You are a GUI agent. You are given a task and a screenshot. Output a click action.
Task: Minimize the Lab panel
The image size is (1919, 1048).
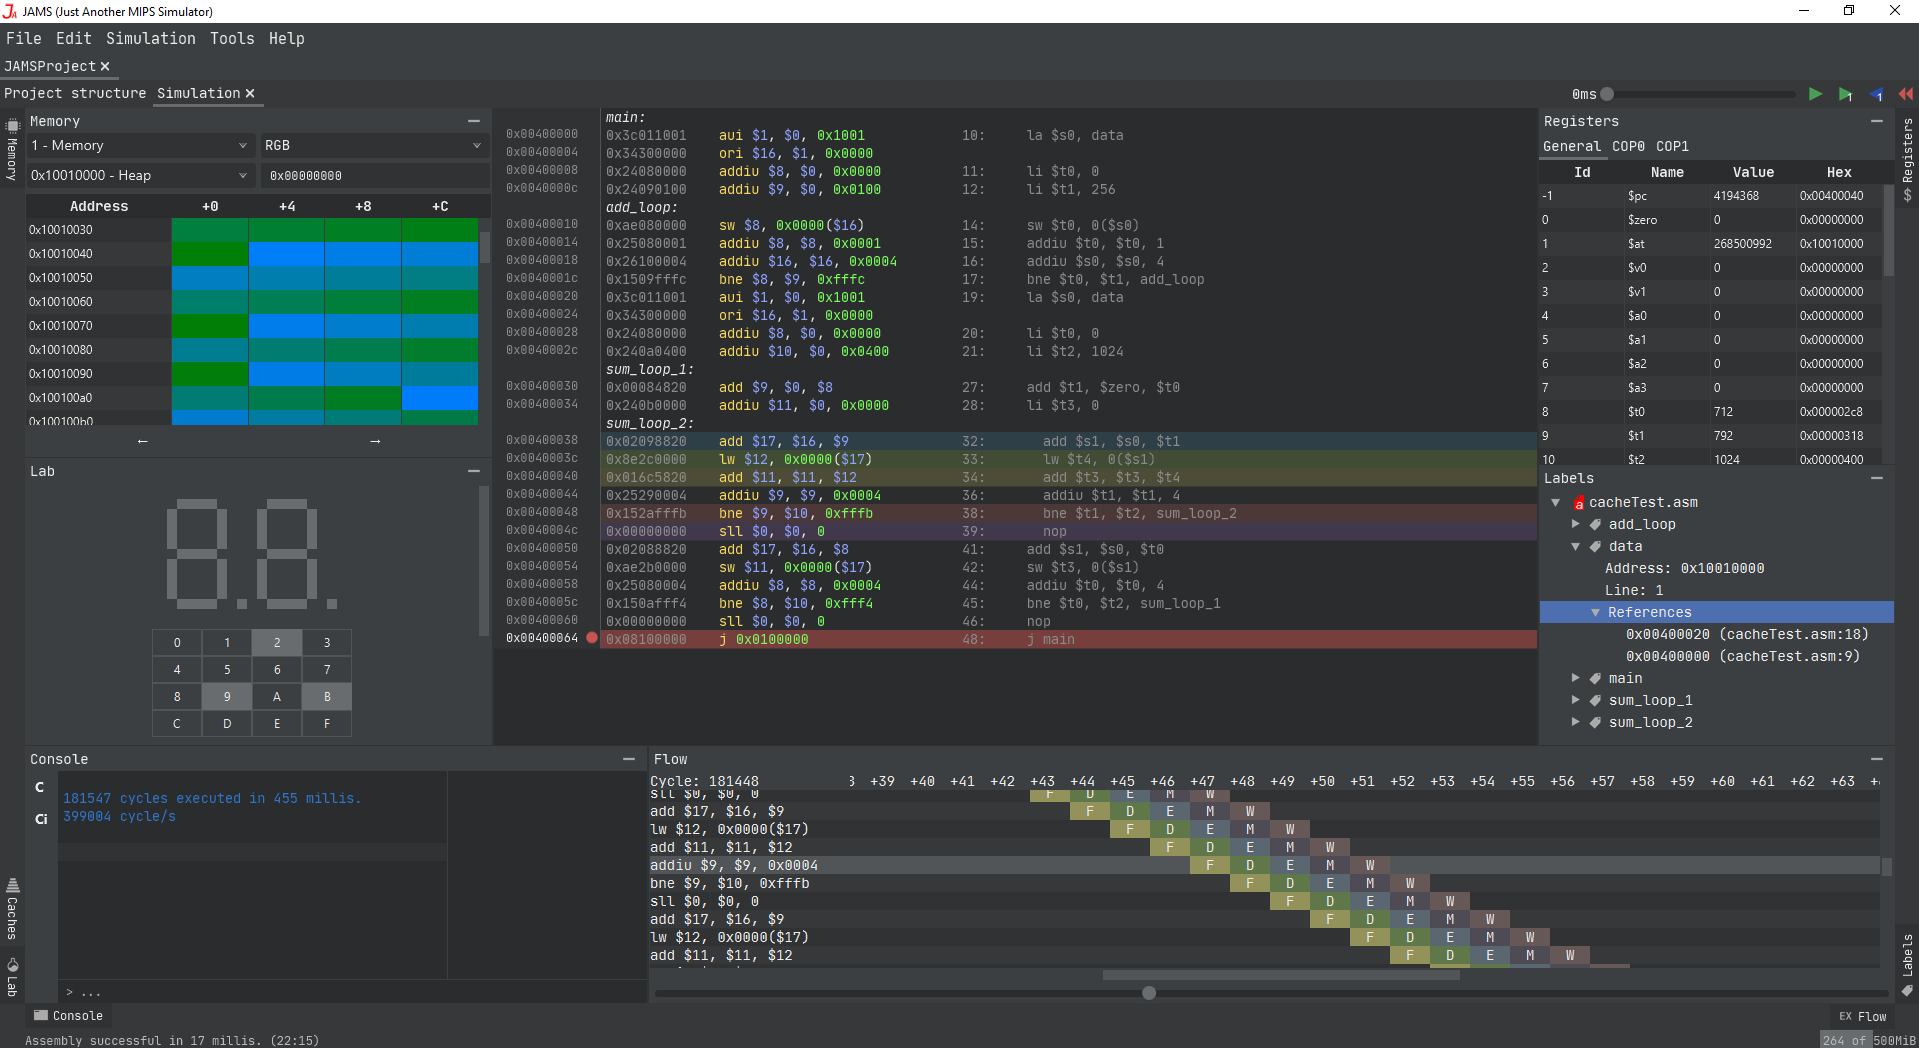point(474,471)
